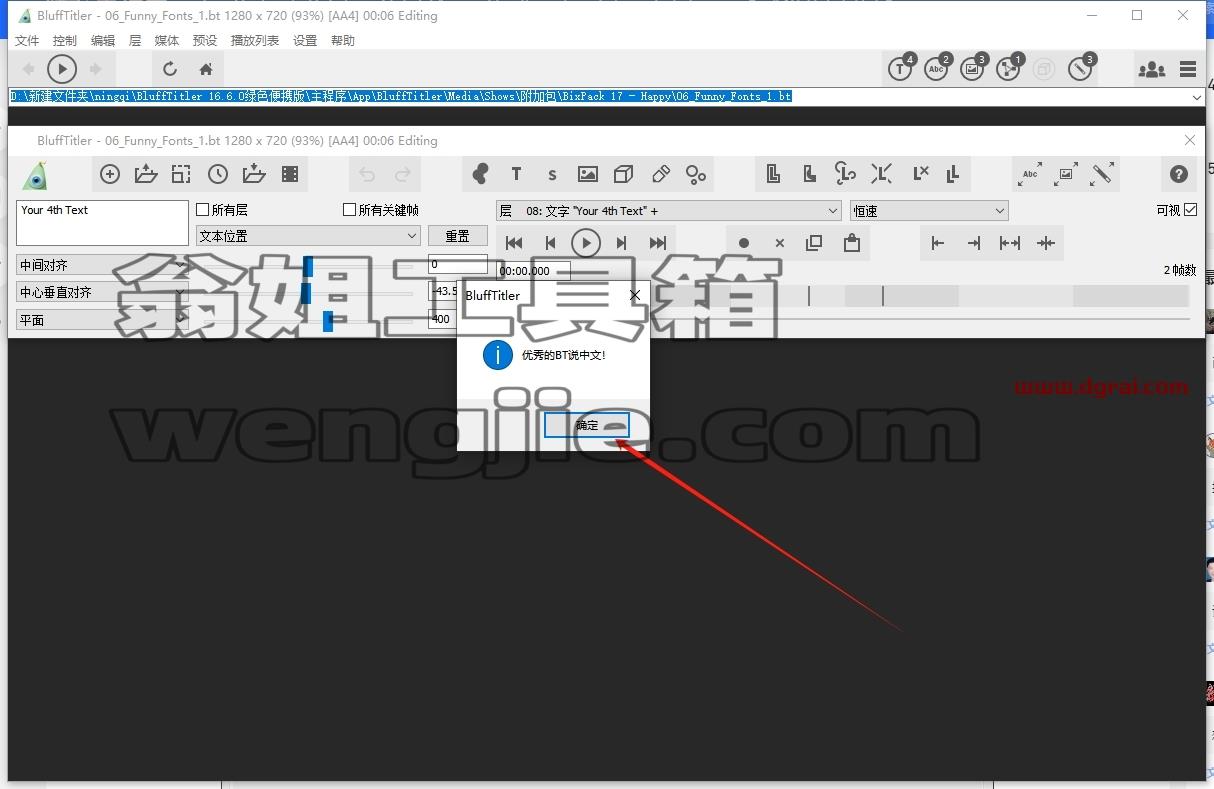
Task: Open the 播放列表 menu
Action: pos(255,41)
